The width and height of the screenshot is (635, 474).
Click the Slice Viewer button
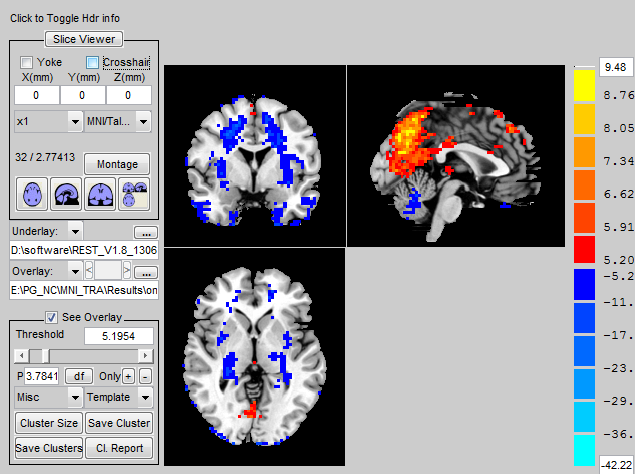click(x=84, y=39)
